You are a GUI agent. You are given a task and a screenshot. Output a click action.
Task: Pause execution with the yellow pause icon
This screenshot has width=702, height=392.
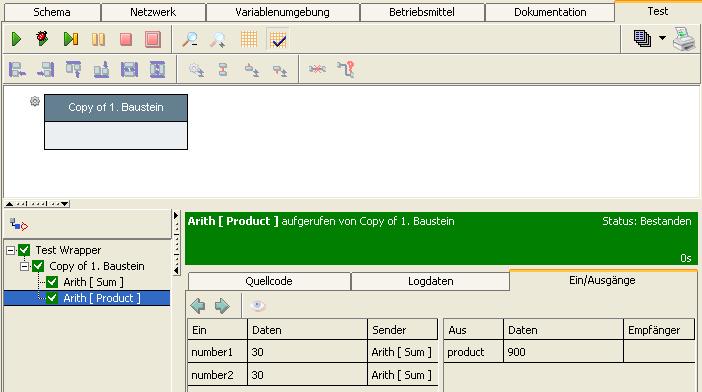point(98,39)
